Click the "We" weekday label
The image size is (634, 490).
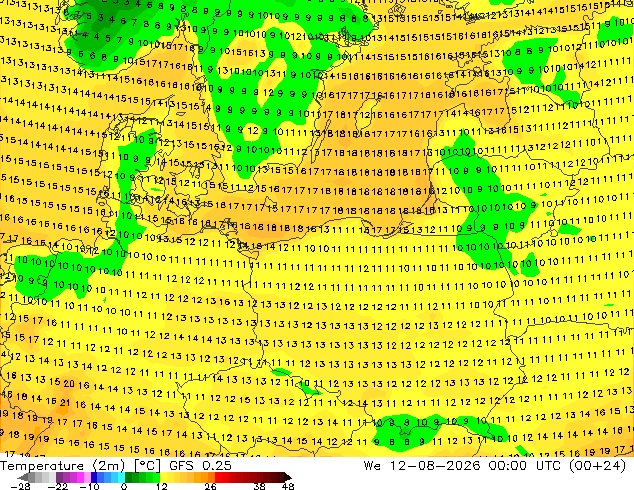tap(372, 466)
